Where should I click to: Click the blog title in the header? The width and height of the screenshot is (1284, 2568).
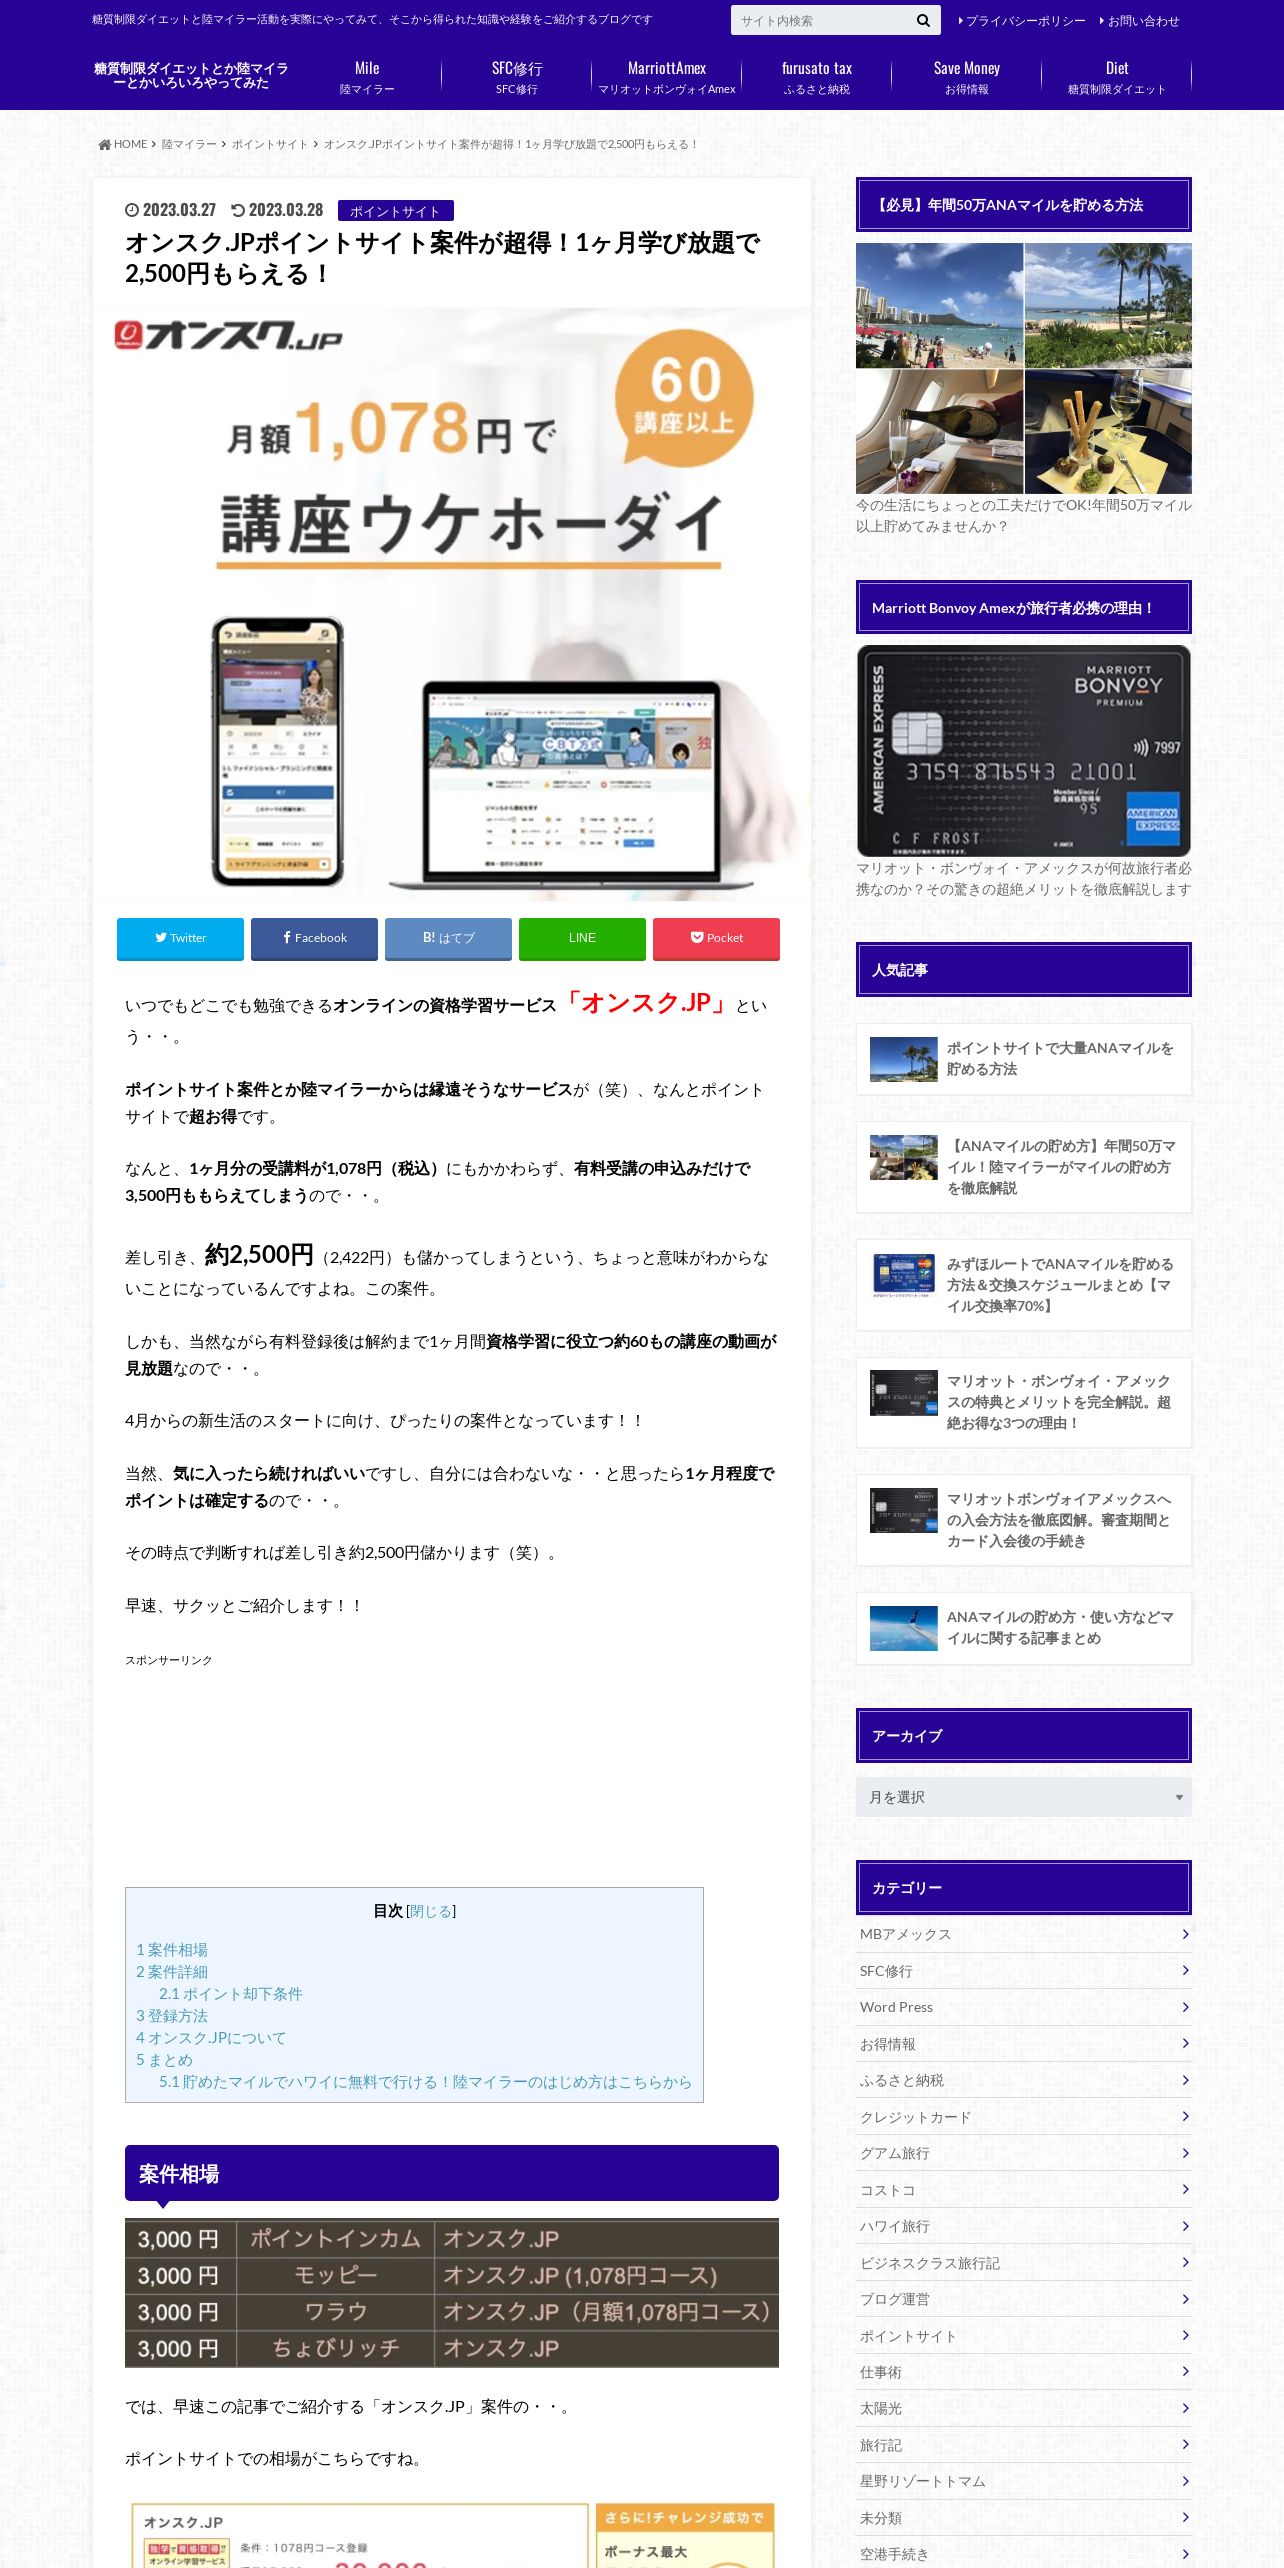point(191,76)
